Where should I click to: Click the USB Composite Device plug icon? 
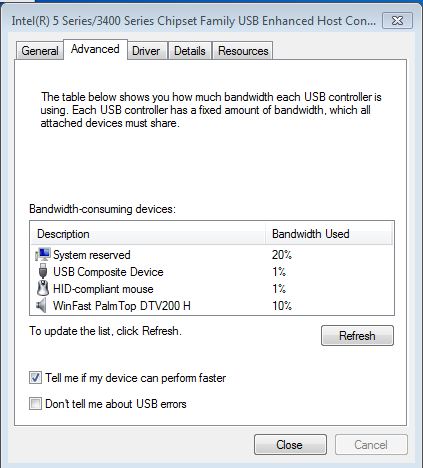click(43, 271)
